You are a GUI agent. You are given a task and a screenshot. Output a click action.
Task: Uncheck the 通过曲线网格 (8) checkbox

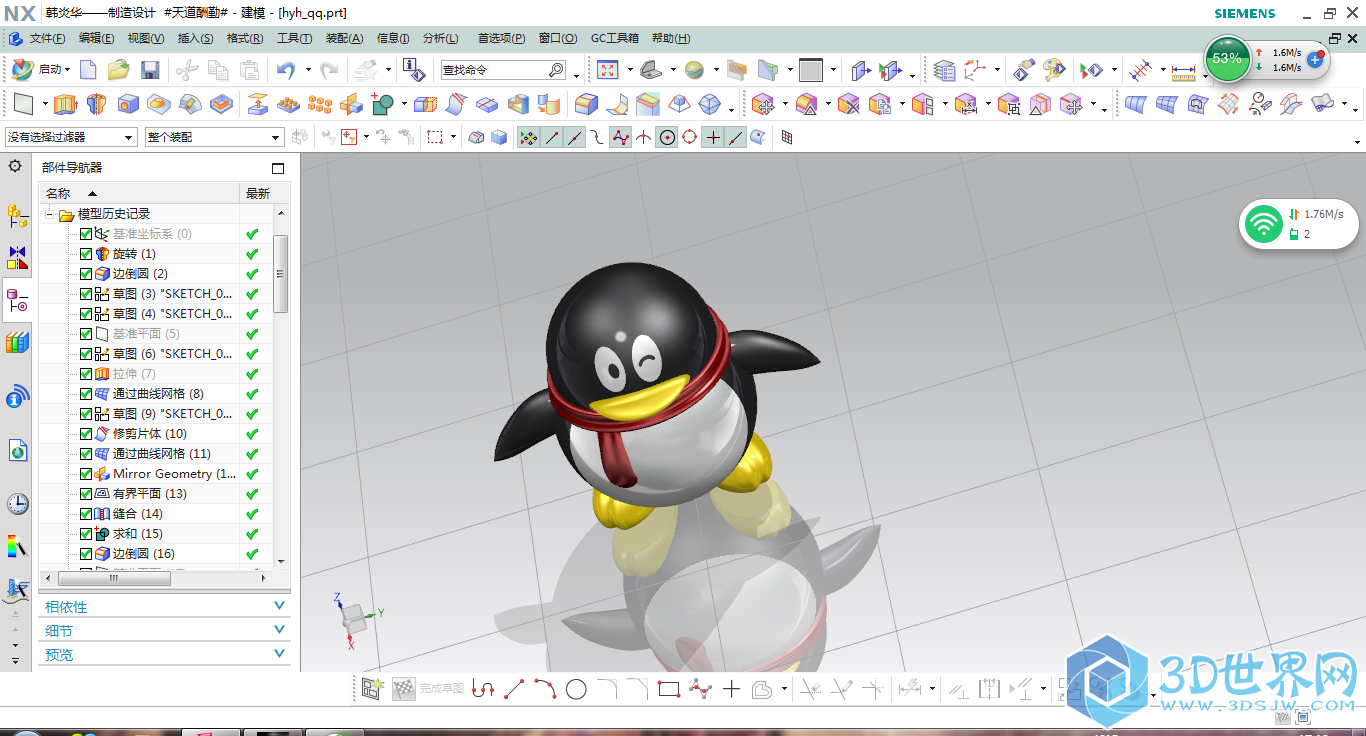click(86, 394)
